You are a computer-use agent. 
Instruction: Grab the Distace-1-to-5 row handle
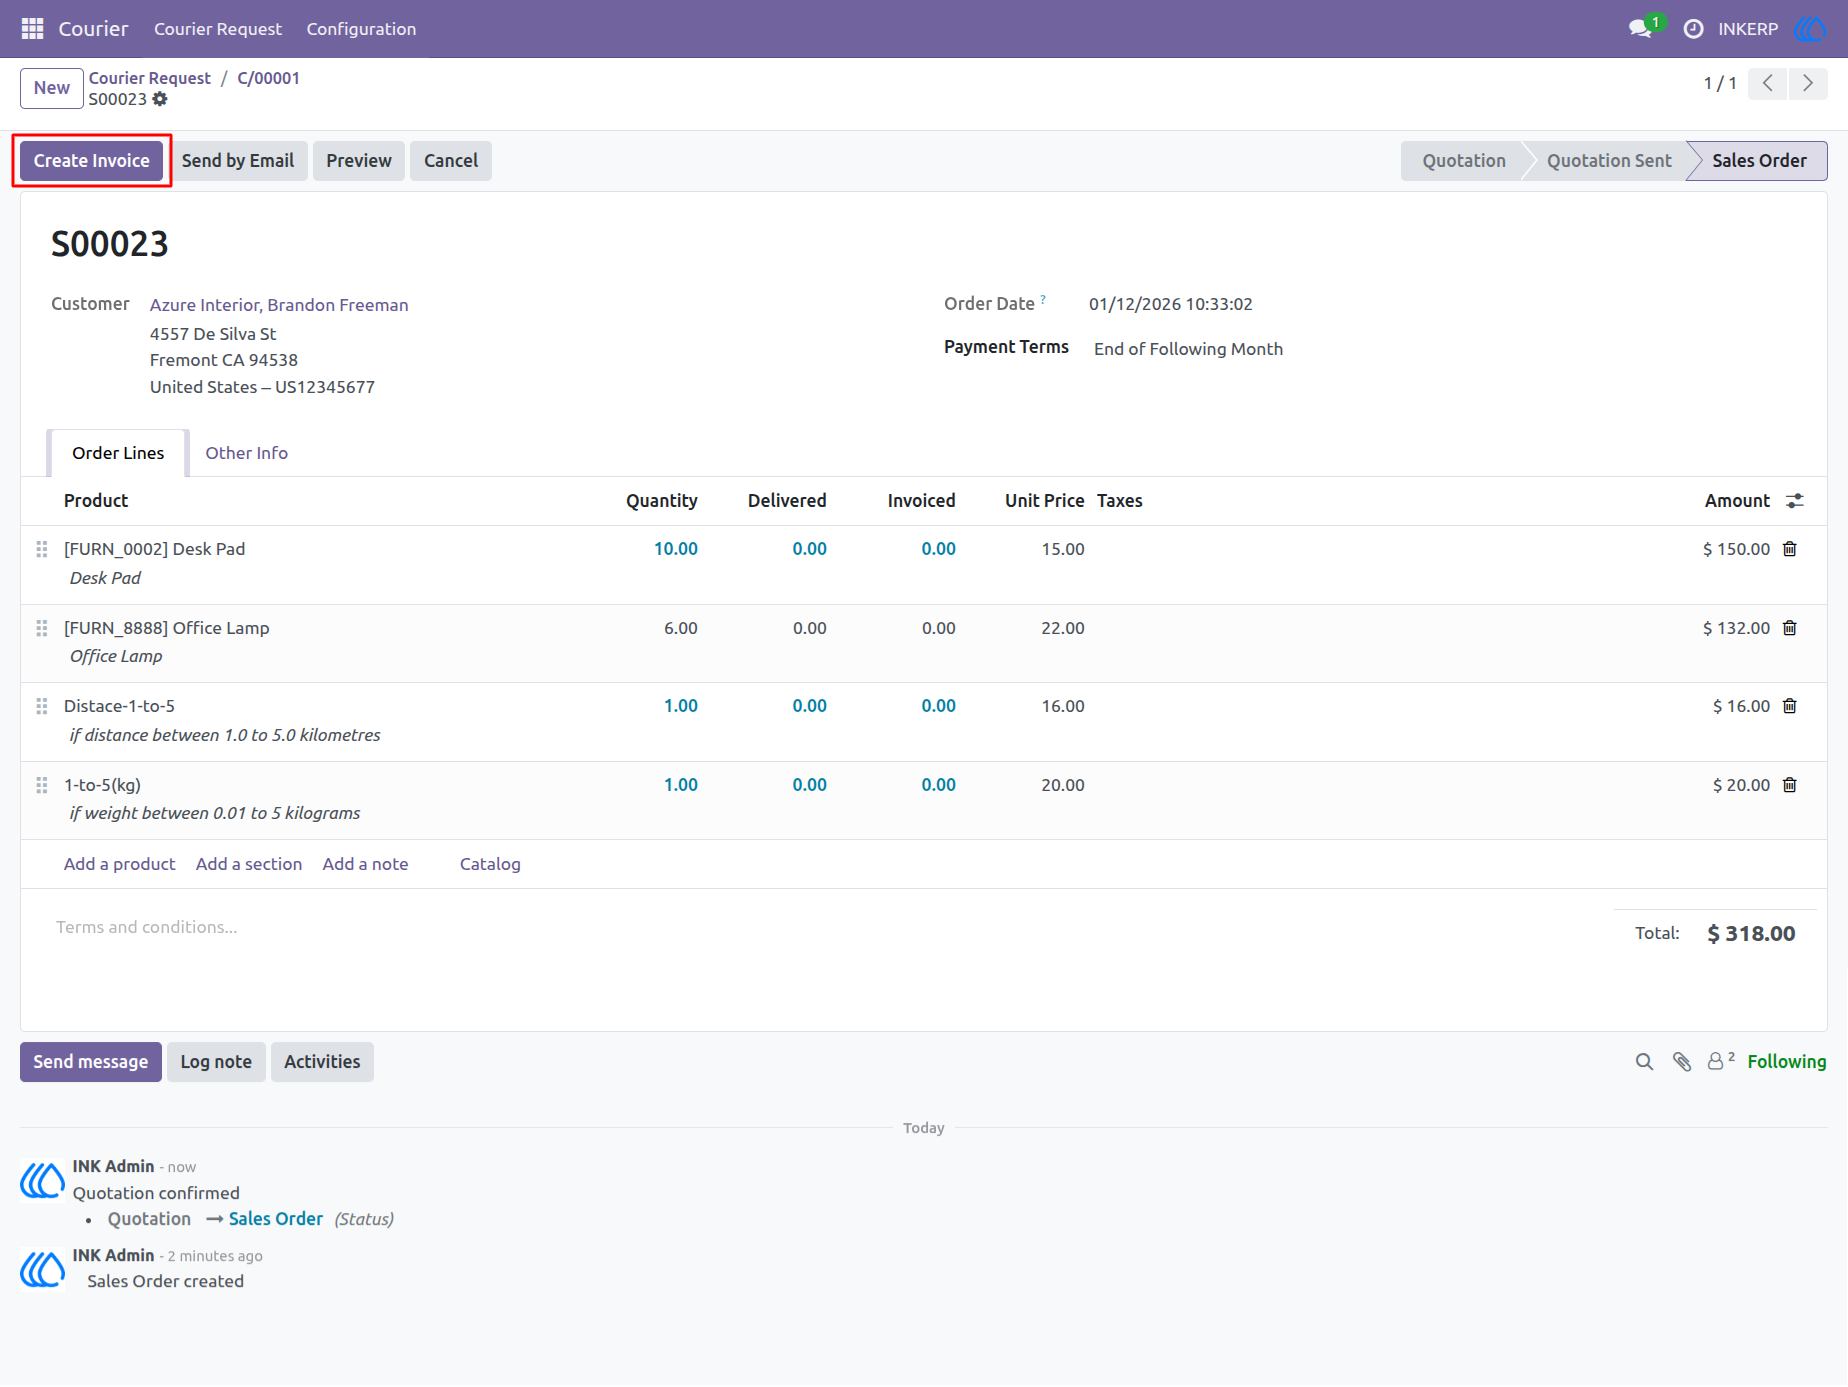pos(42,706)
